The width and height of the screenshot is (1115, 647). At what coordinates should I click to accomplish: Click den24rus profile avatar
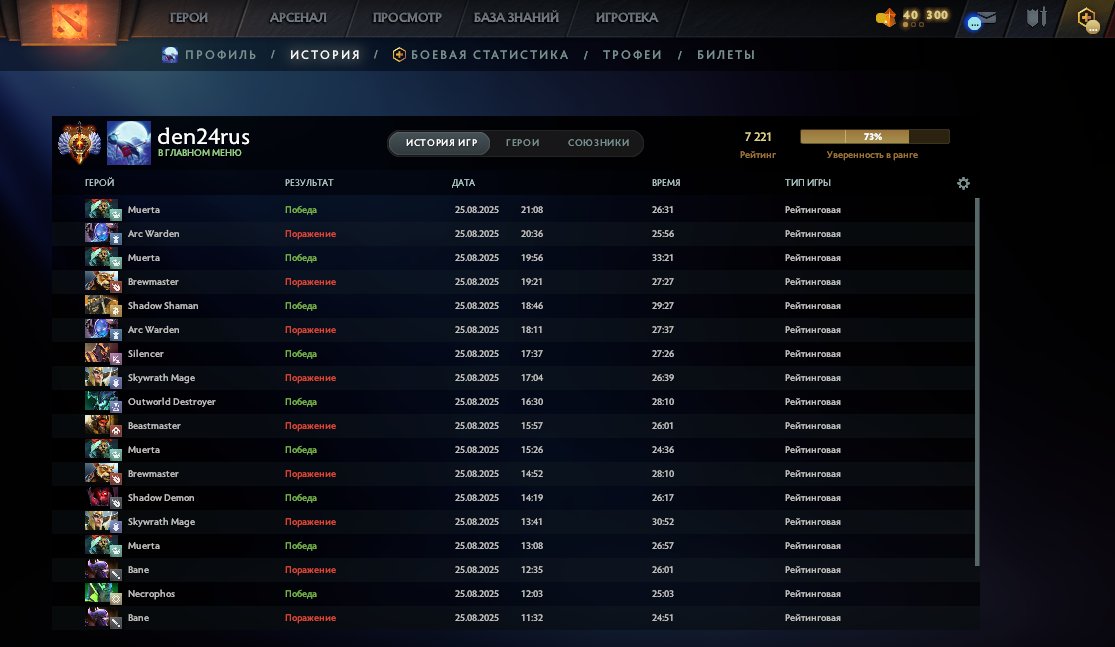tap(129, 143)
